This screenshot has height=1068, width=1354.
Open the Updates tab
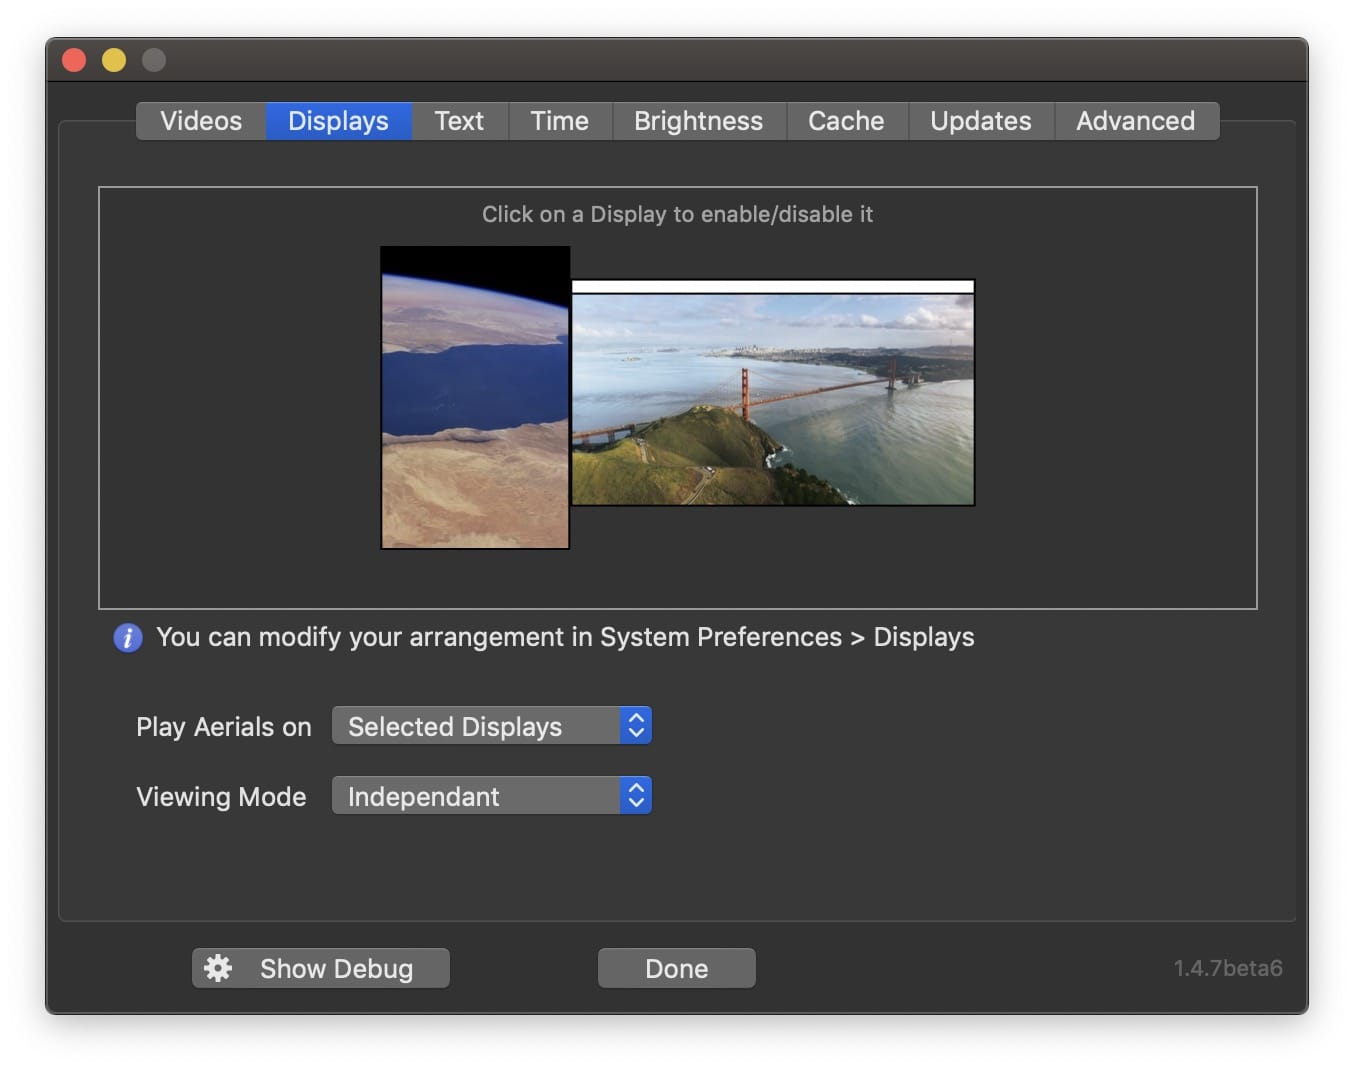(981, 121)
